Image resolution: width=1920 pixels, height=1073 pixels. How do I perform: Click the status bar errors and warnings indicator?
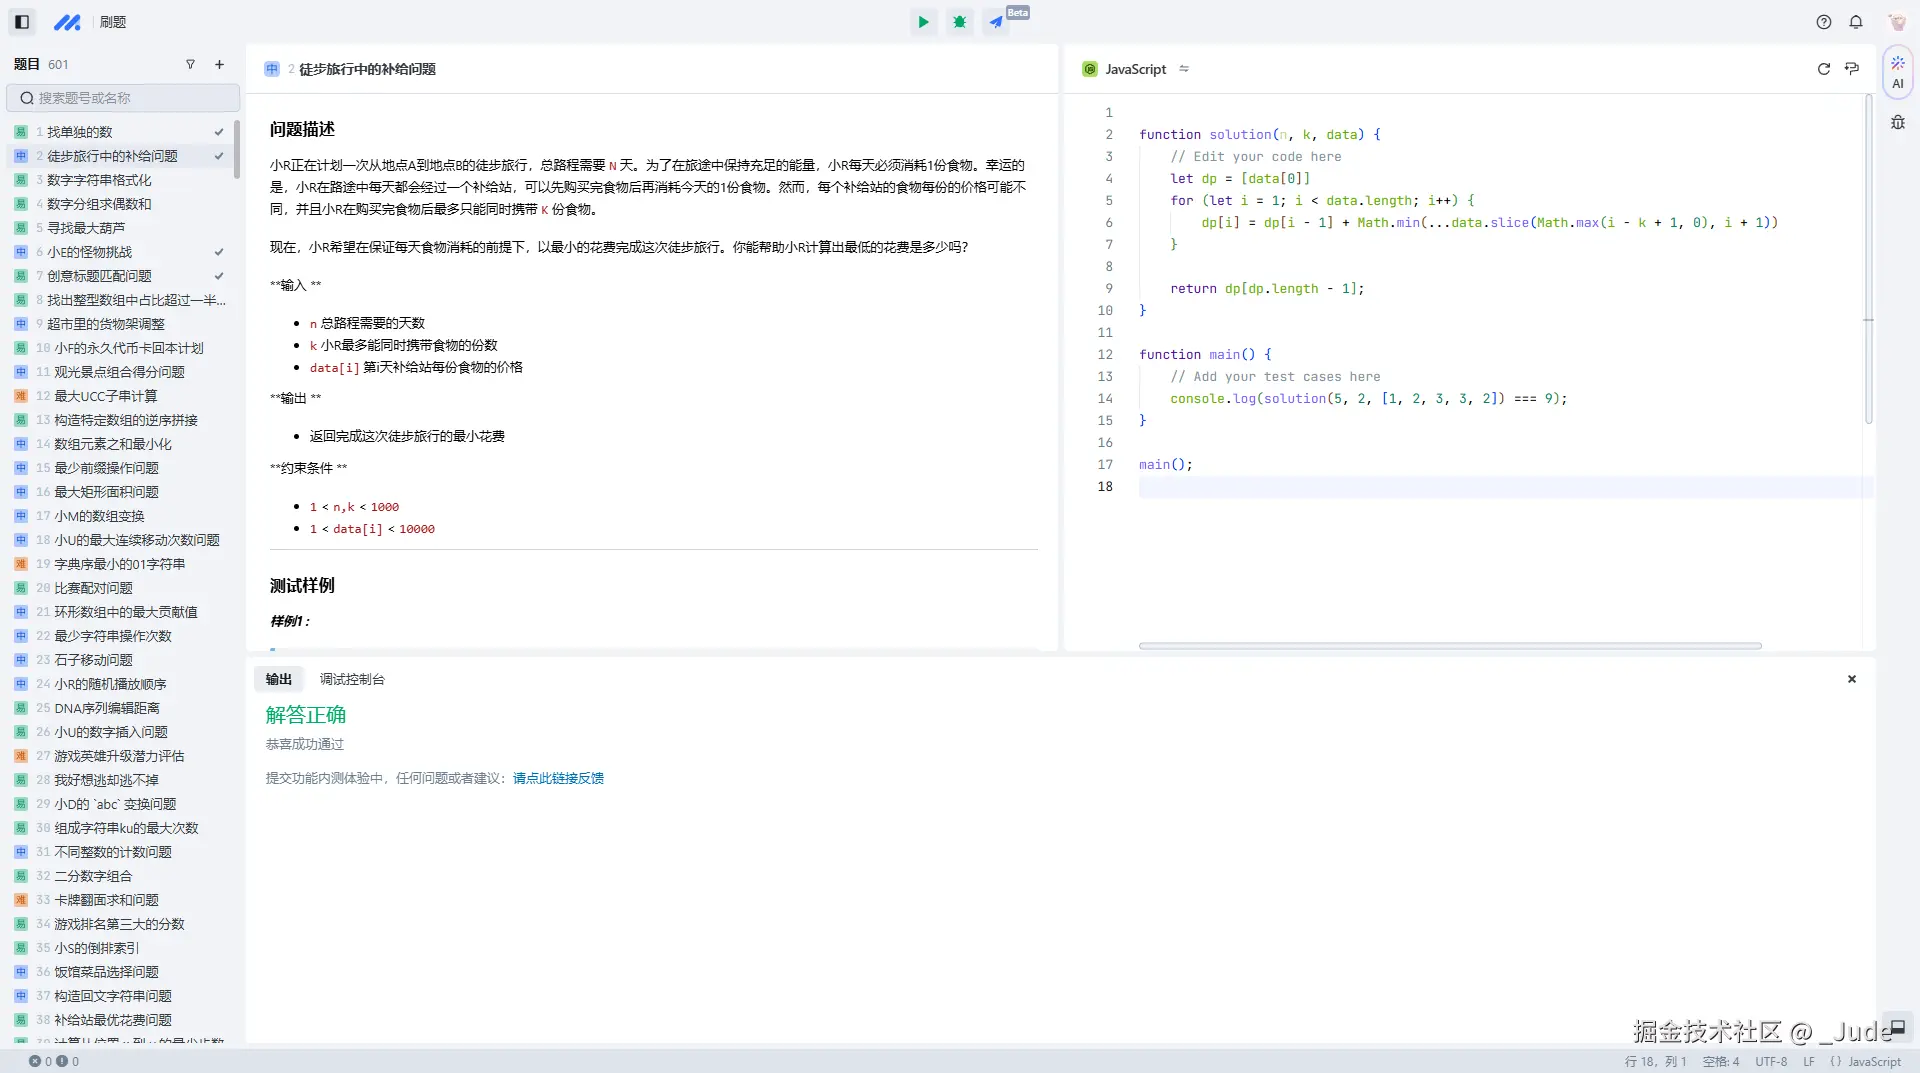(54, 1061)
